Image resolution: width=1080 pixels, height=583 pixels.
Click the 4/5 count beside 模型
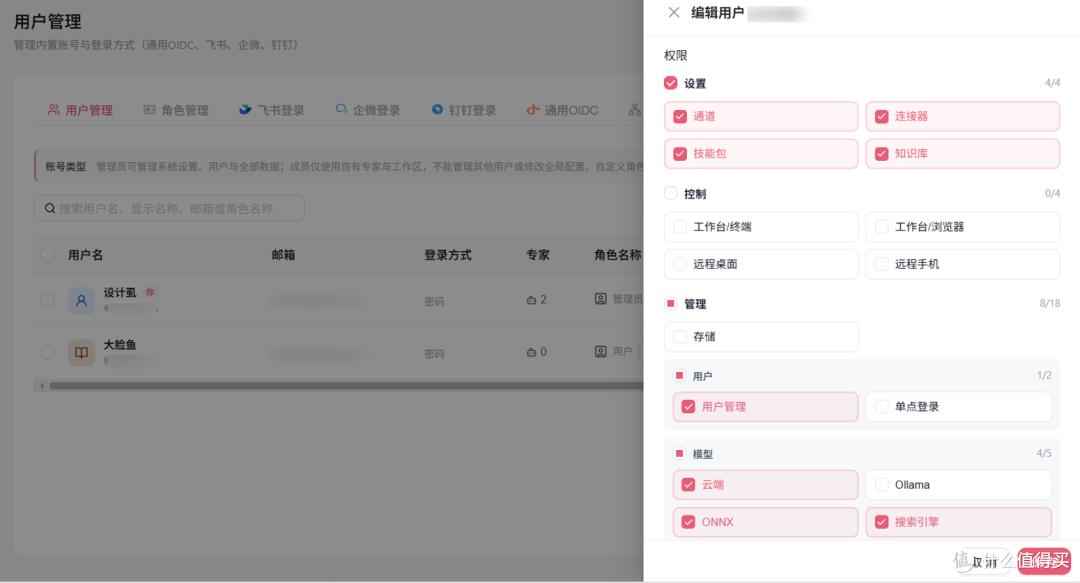(x=1044, y=453)
